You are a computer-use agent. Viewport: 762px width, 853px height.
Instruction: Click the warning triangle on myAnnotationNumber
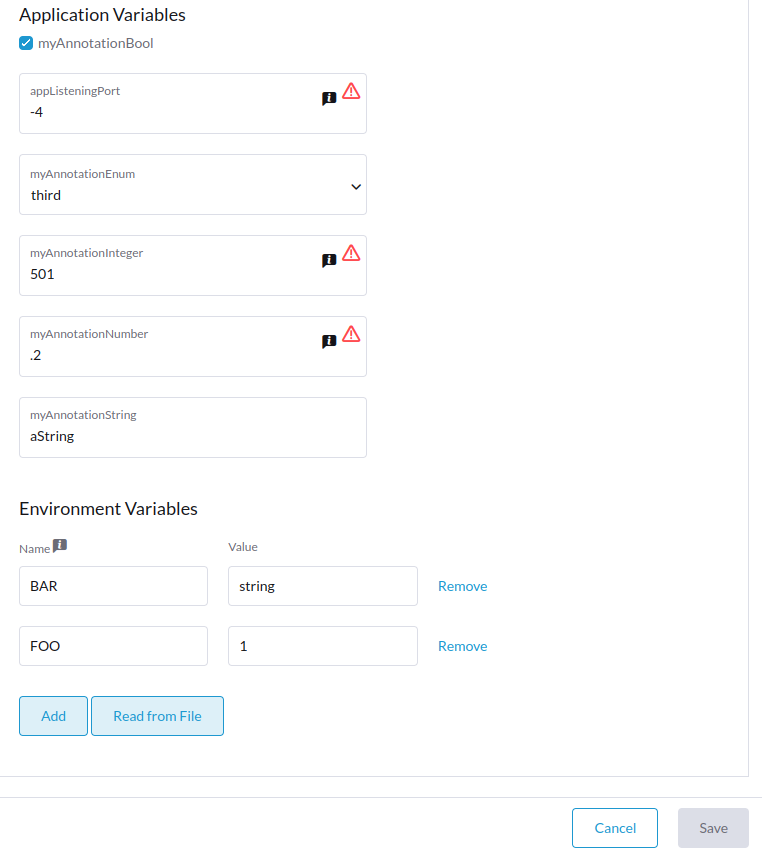350,336
